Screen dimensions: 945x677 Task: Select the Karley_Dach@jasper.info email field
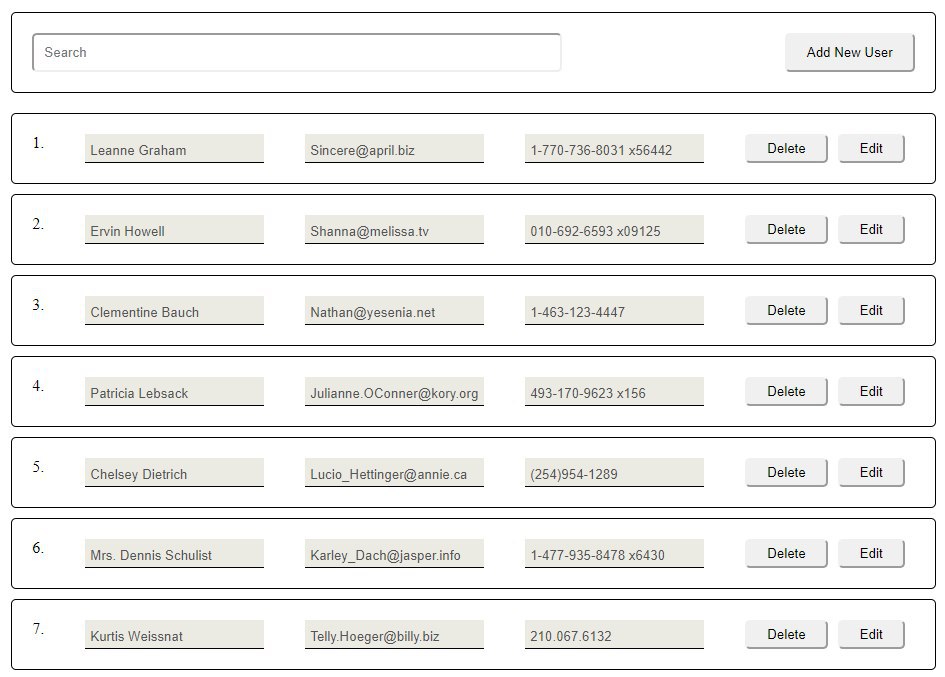[x=394, y=553]
